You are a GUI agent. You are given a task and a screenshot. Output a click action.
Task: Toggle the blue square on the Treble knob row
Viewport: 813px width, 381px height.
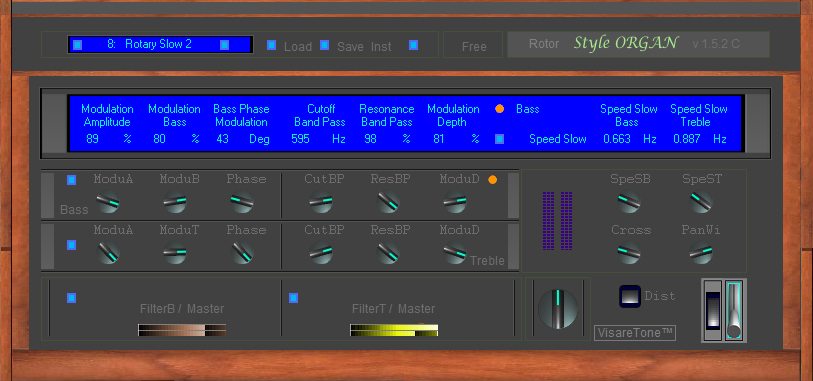click(72, 245)
